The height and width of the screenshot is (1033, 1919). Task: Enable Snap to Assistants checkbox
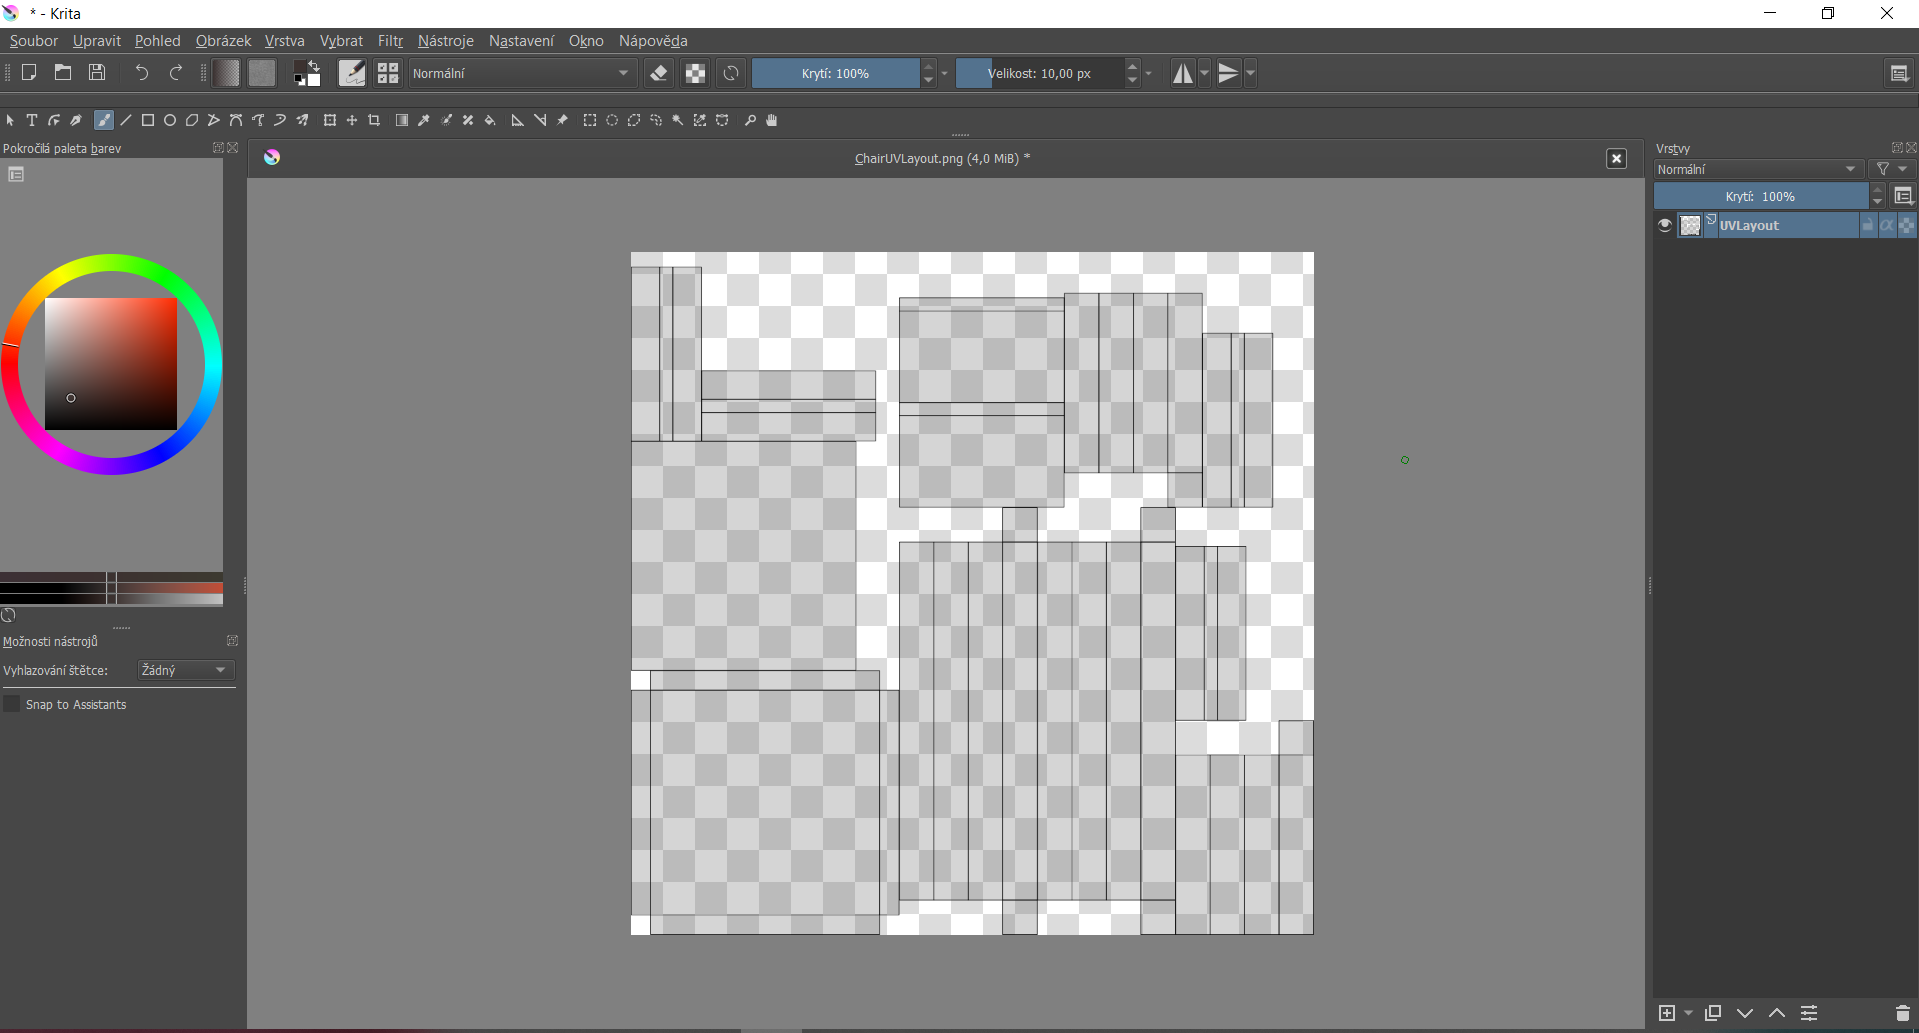click(x=12, y=704)
